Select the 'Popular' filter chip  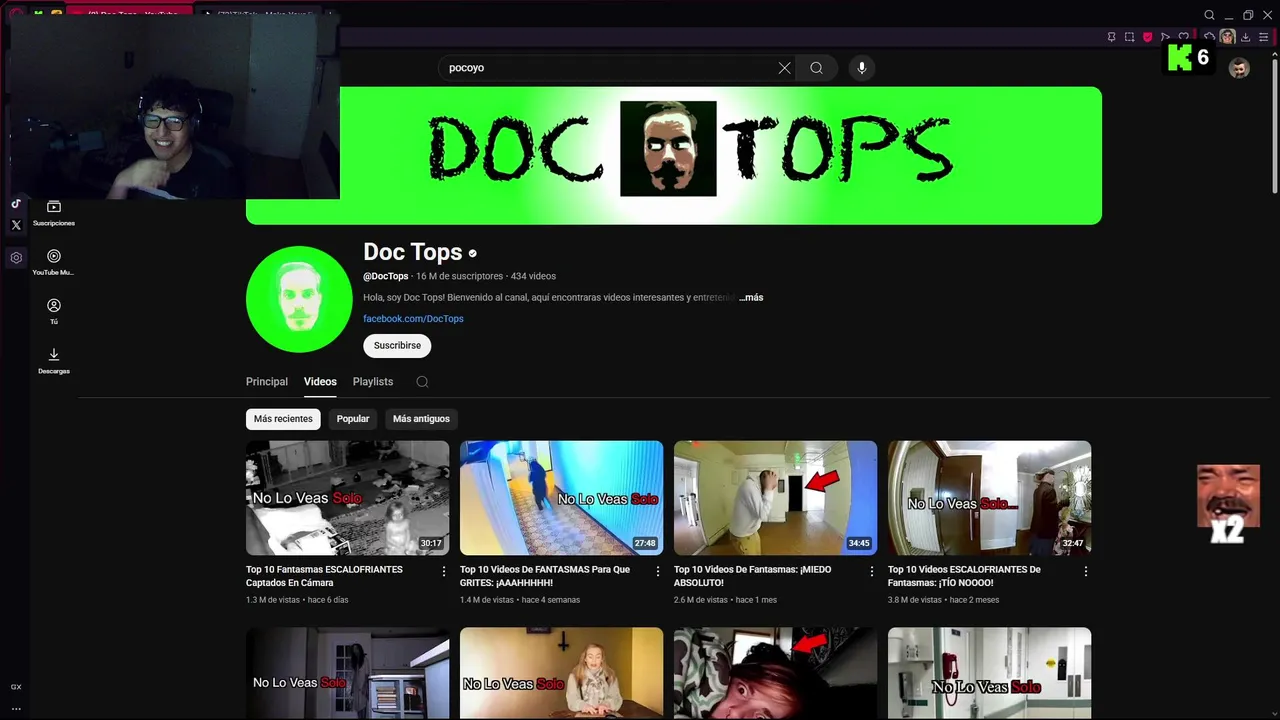pos(353,419)
